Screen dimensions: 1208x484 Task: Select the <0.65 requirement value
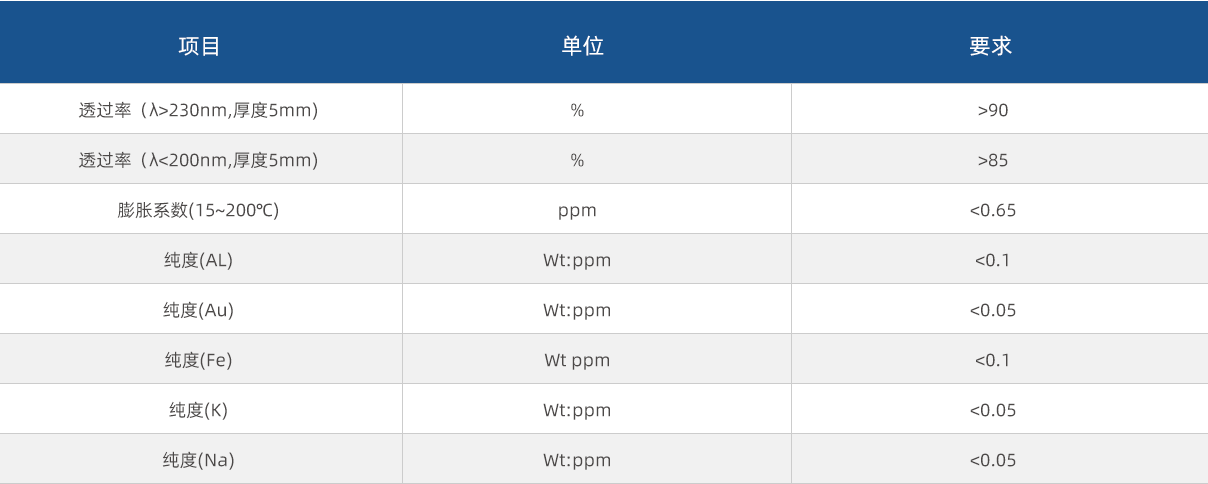point(993,210)
